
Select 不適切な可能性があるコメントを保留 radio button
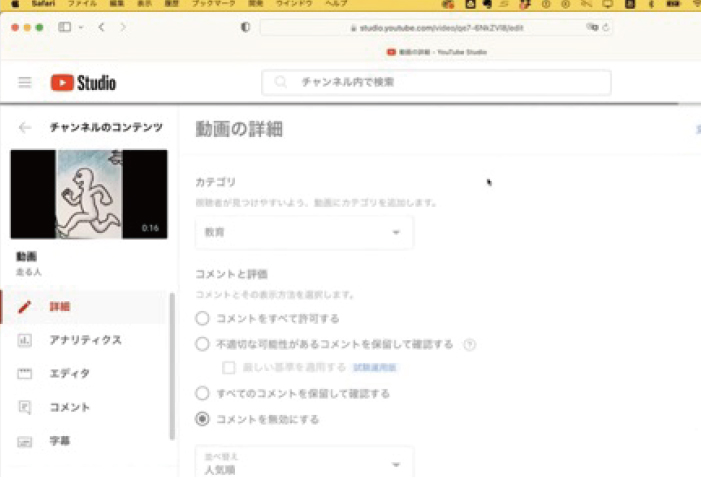click(202, 344)
